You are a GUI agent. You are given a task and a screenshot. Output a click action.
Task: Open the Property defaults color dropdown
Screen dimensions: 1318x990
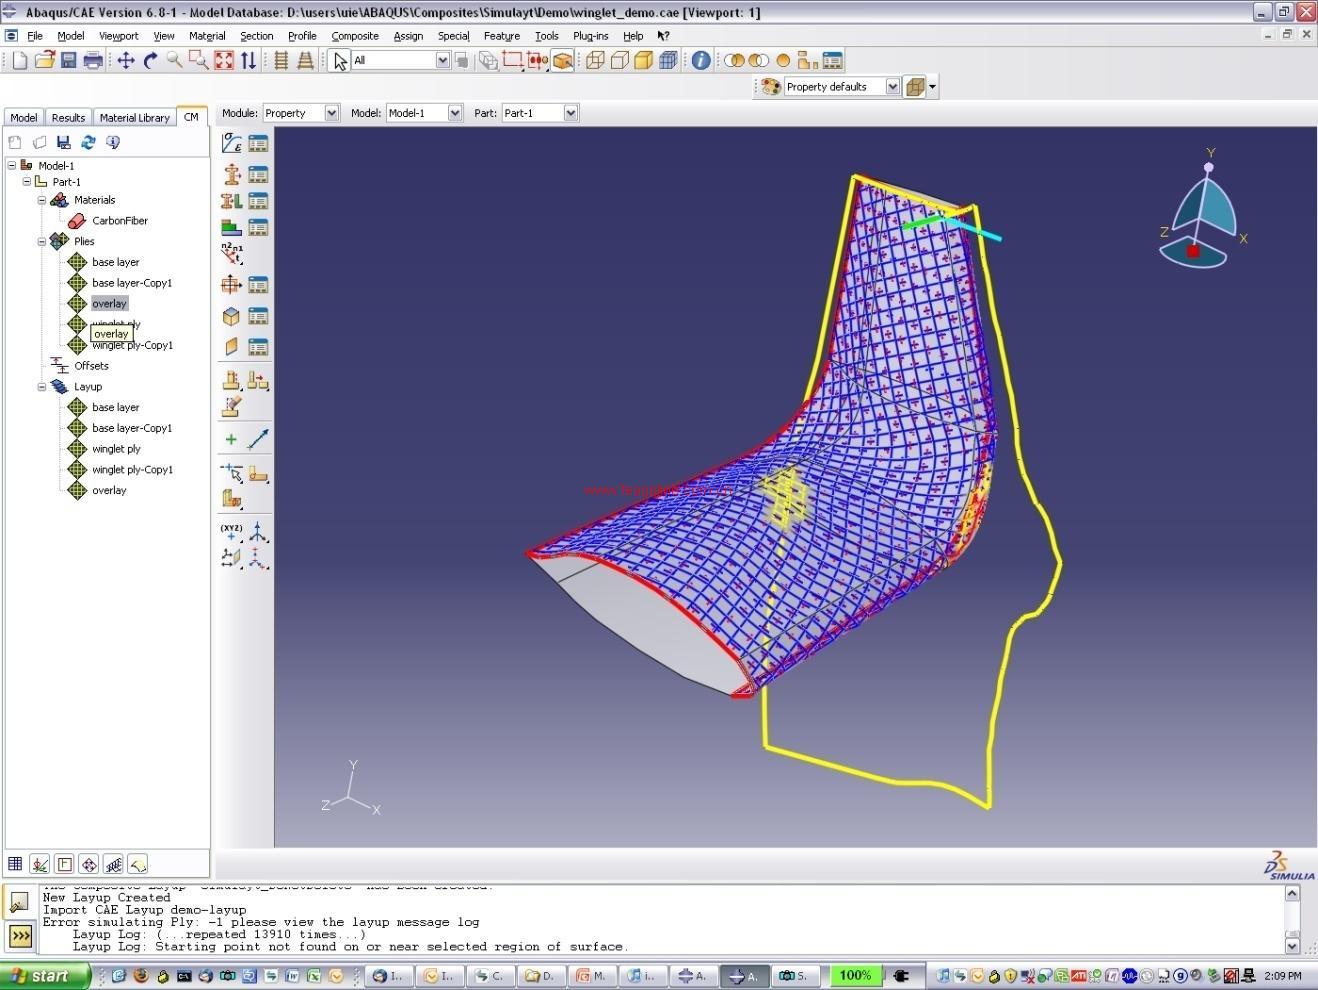click(892, 87)
